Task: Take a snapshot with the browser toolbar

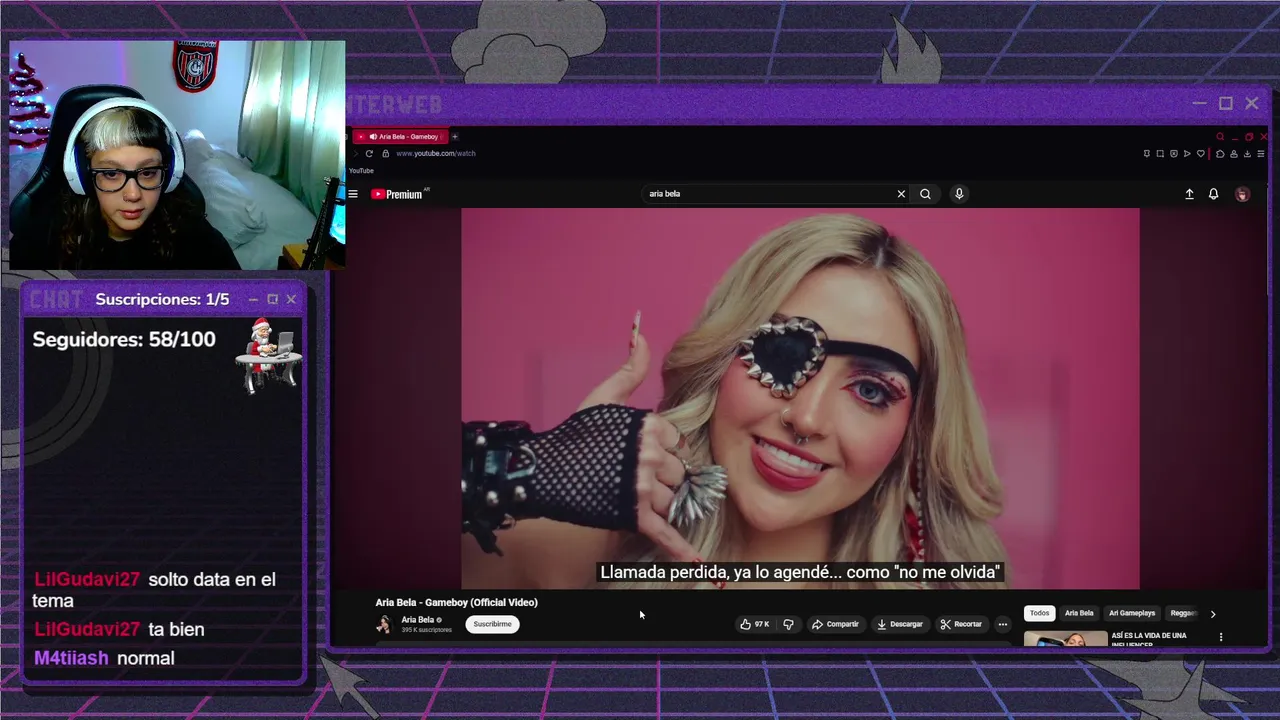Action: coord(1160,154)
